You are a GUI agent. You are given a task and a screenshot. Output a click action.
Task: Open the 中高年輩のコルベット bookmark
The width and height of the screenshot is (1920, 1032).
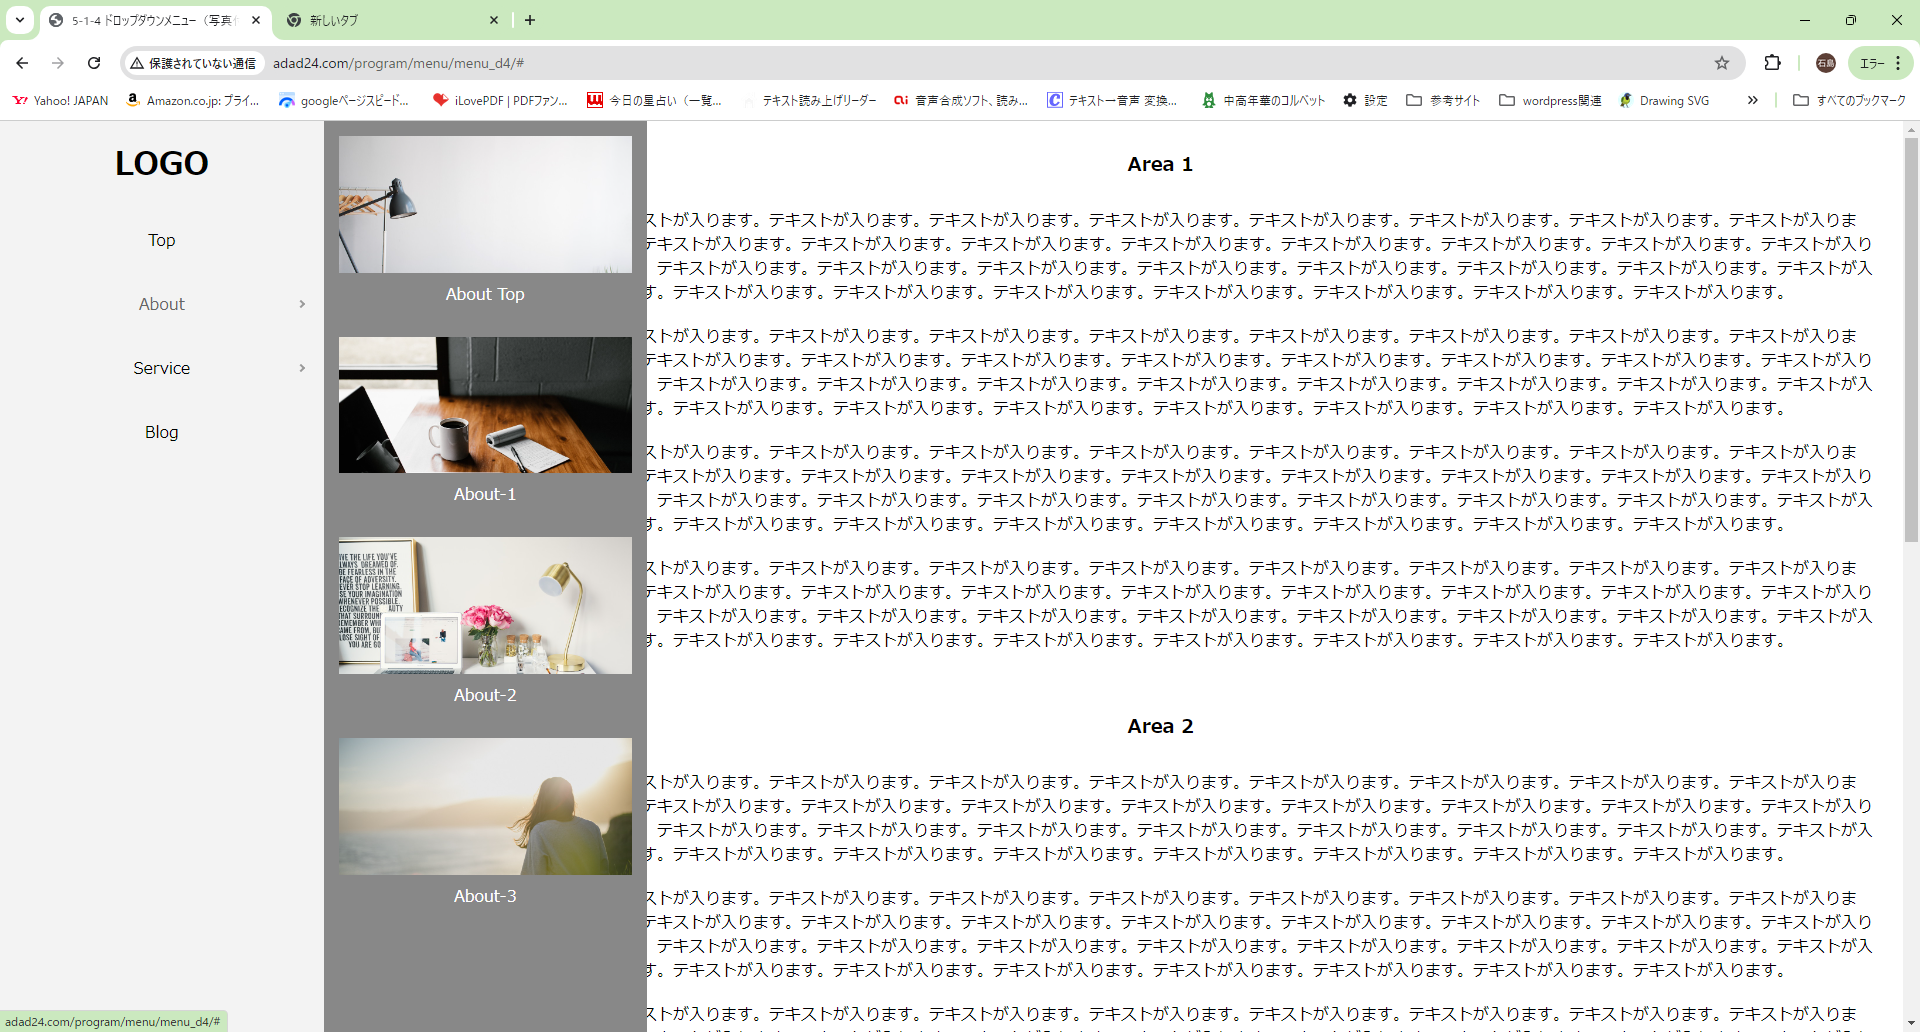point(1264,100)
